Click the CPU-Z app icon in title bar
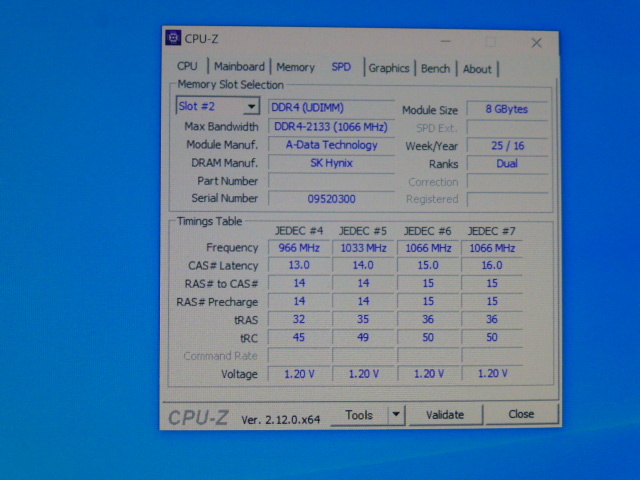The width and height of the screenshot is (640, 480). (173, 38)
